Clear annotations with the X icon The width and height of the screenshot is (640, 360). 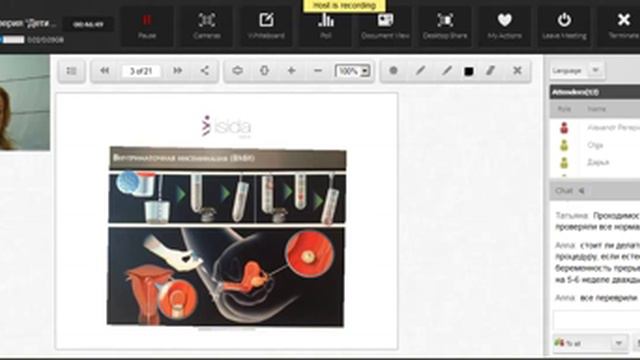(517, 71)
